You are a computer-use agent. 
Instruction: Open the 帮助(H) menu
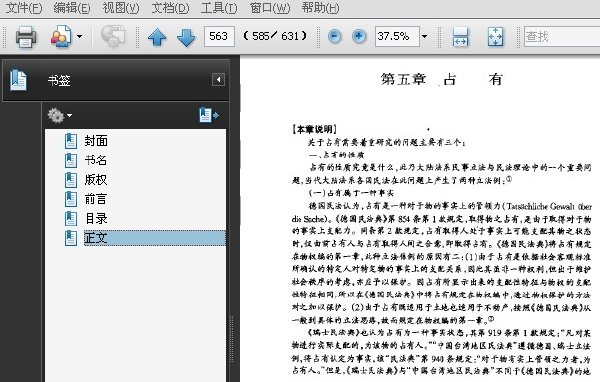coord(320,8)
